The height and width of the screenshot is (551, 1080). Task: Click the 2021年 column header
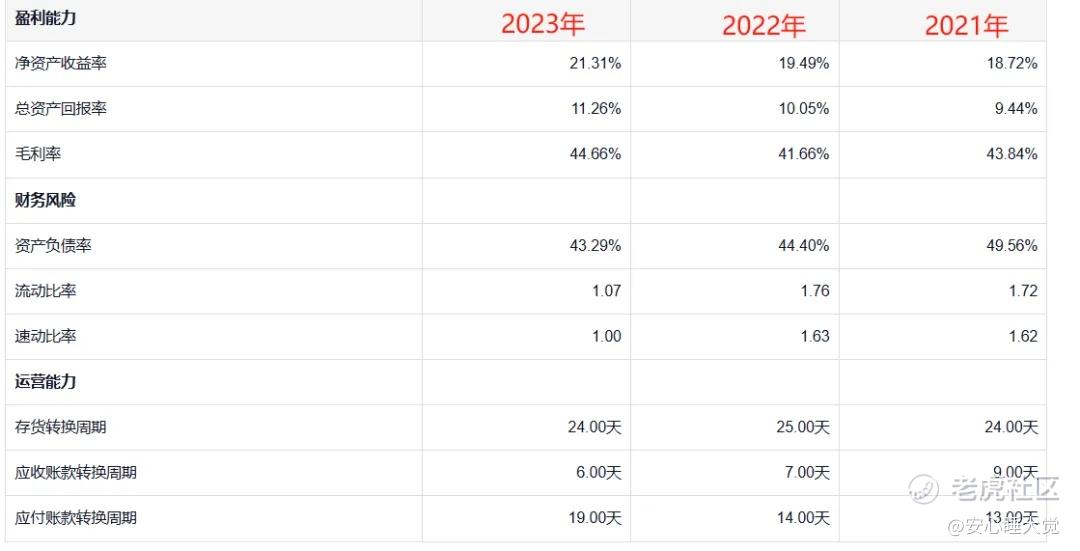coord(966,25)
